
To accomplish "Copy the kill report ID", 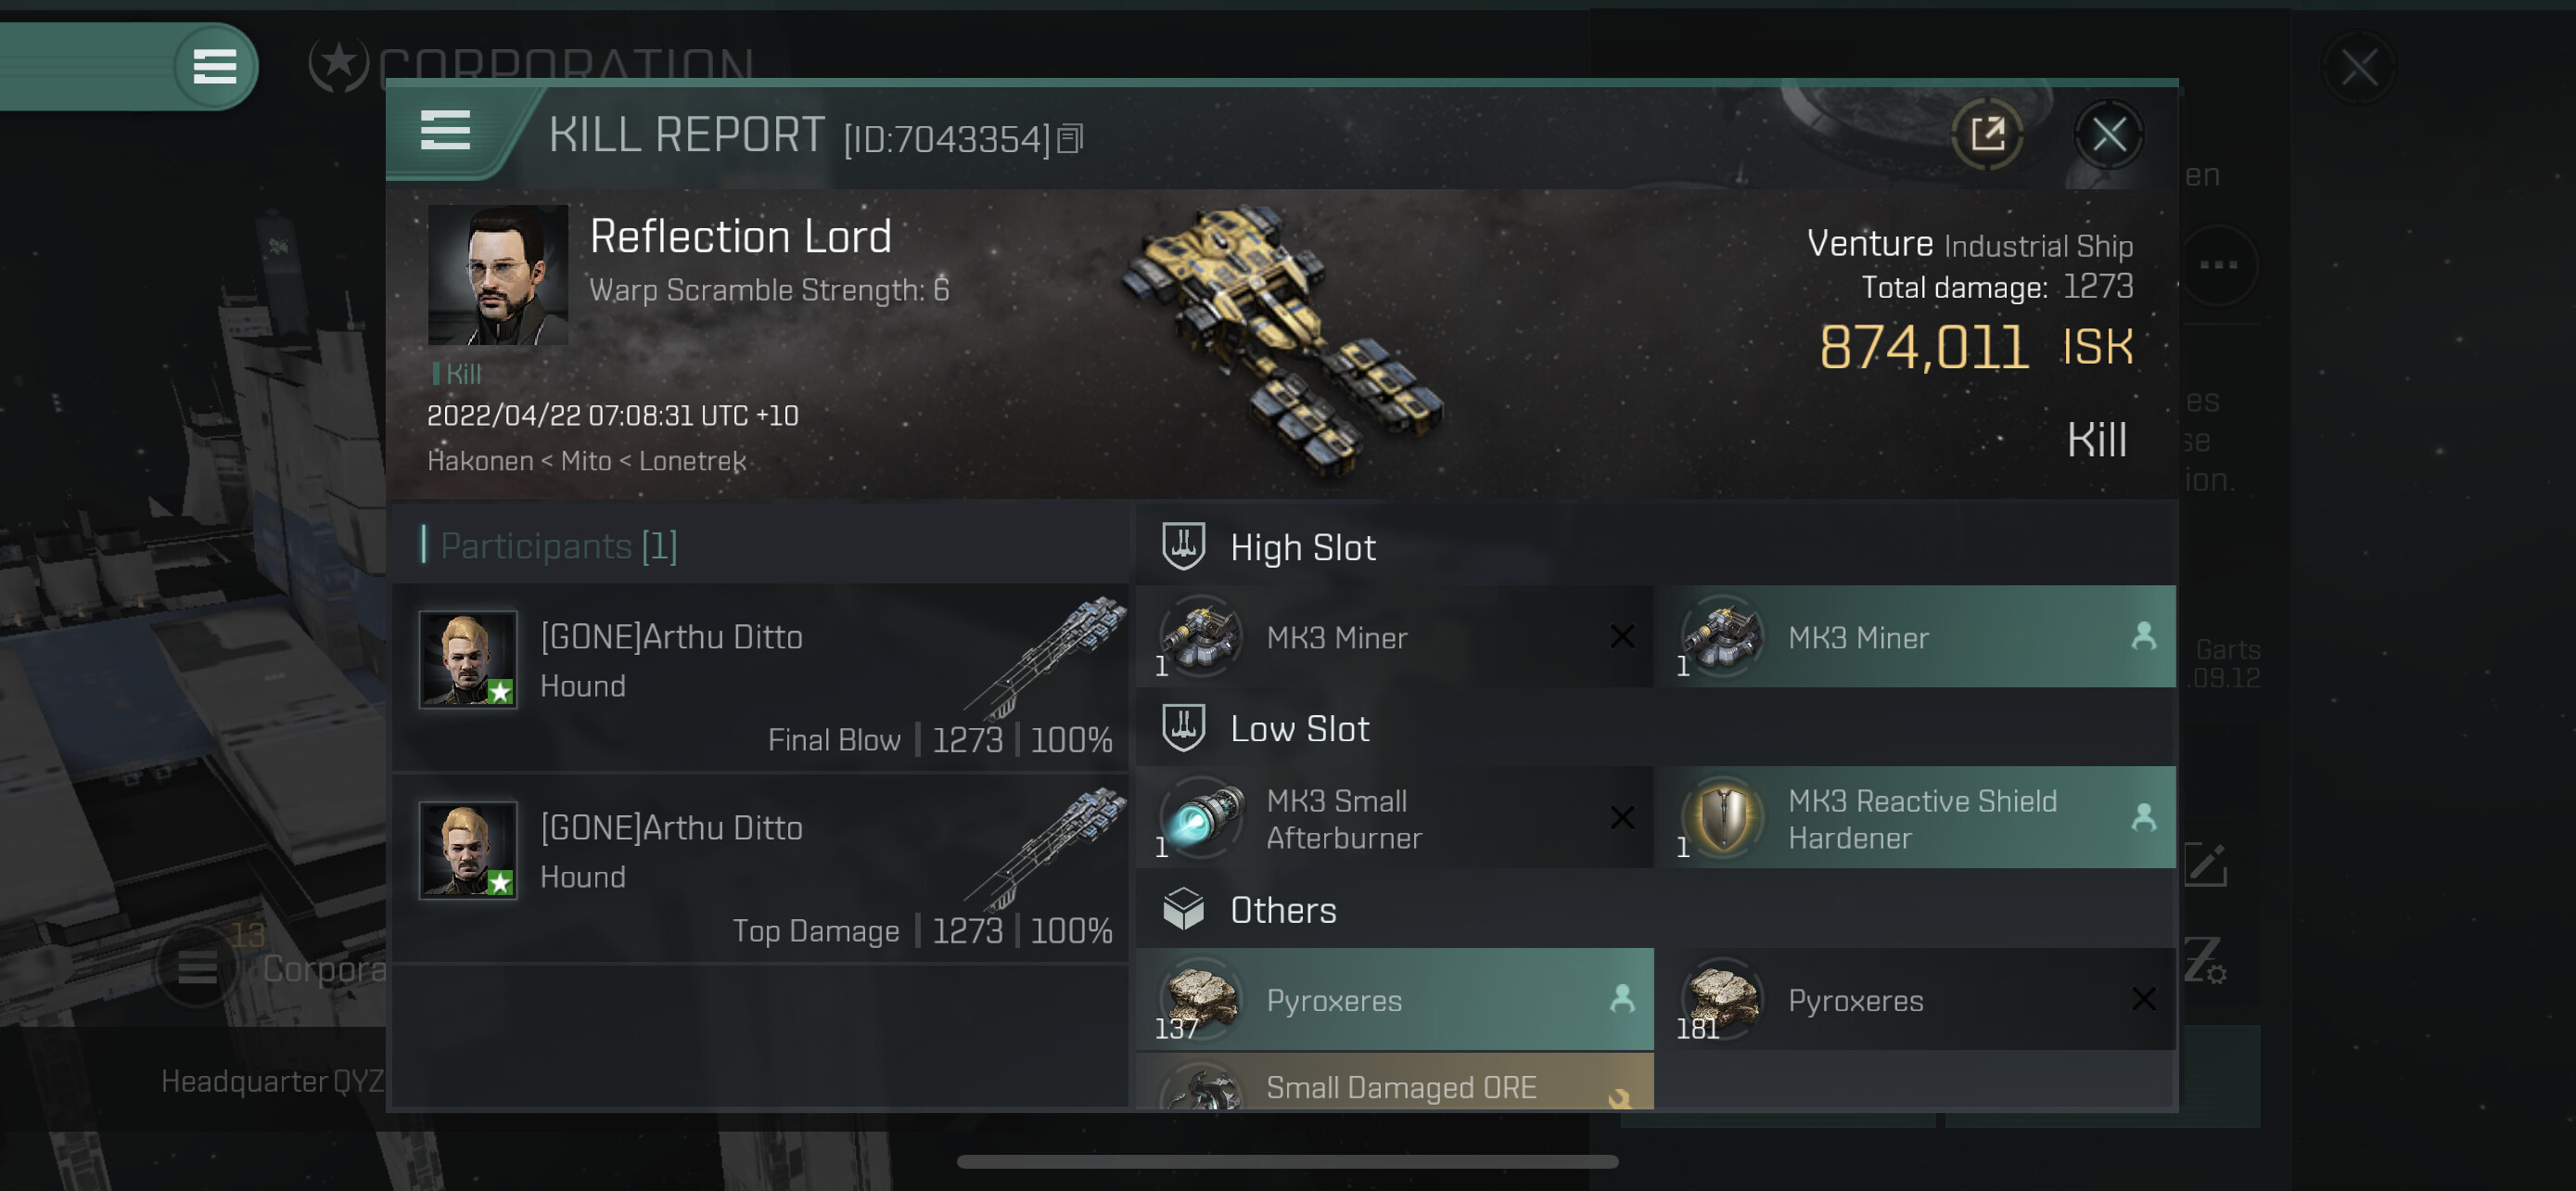I will (x=1070, y=139).
